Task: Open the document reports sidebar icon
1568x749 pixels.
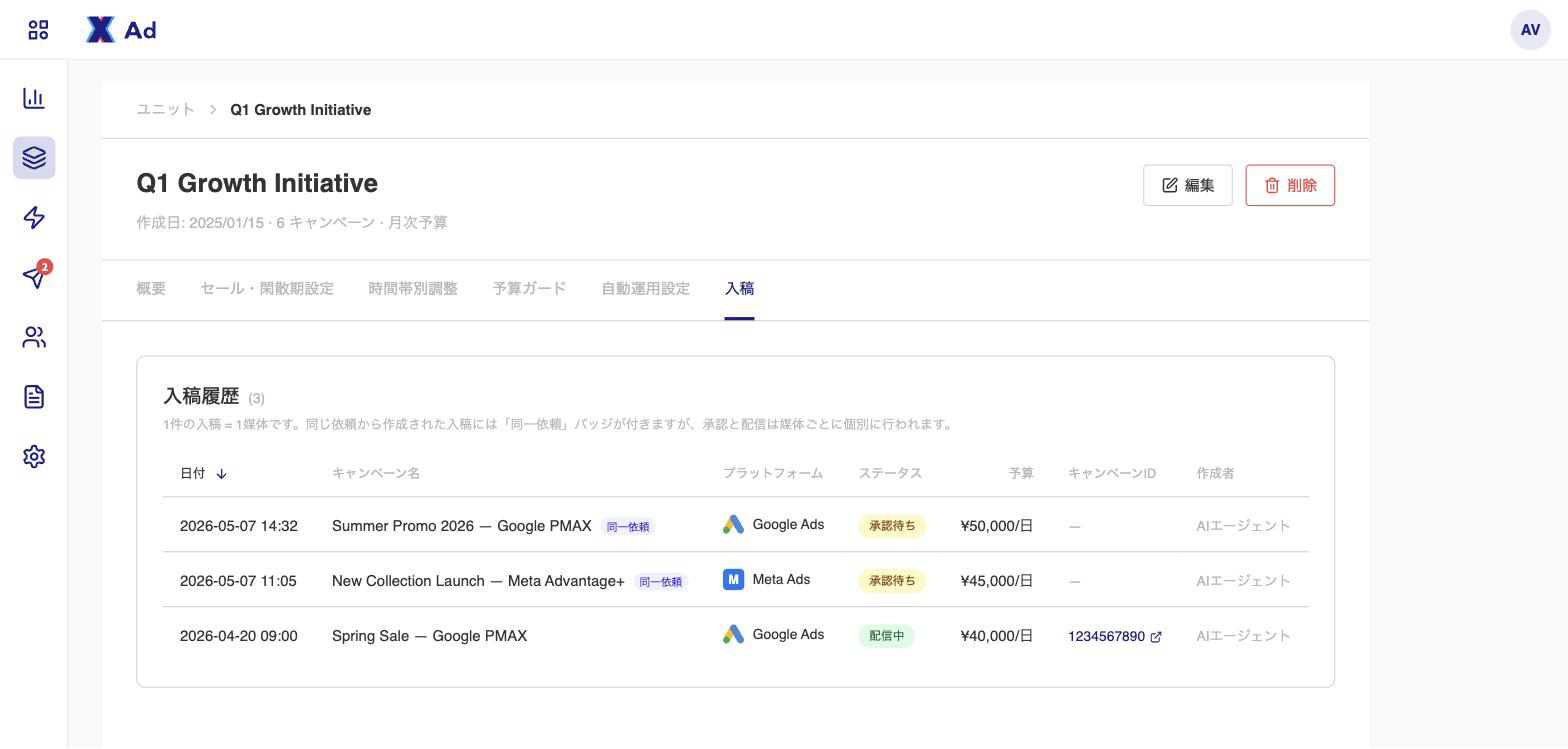Action: point(34,397)
